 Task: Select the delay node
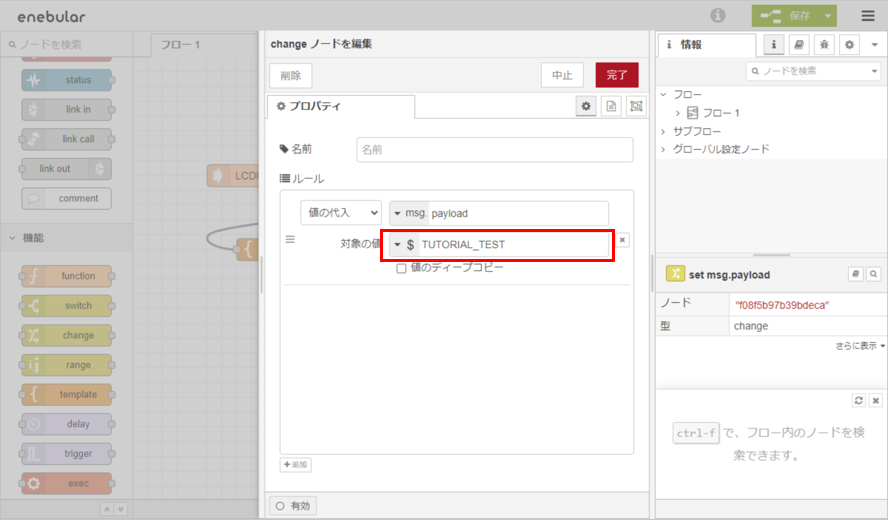67,424
